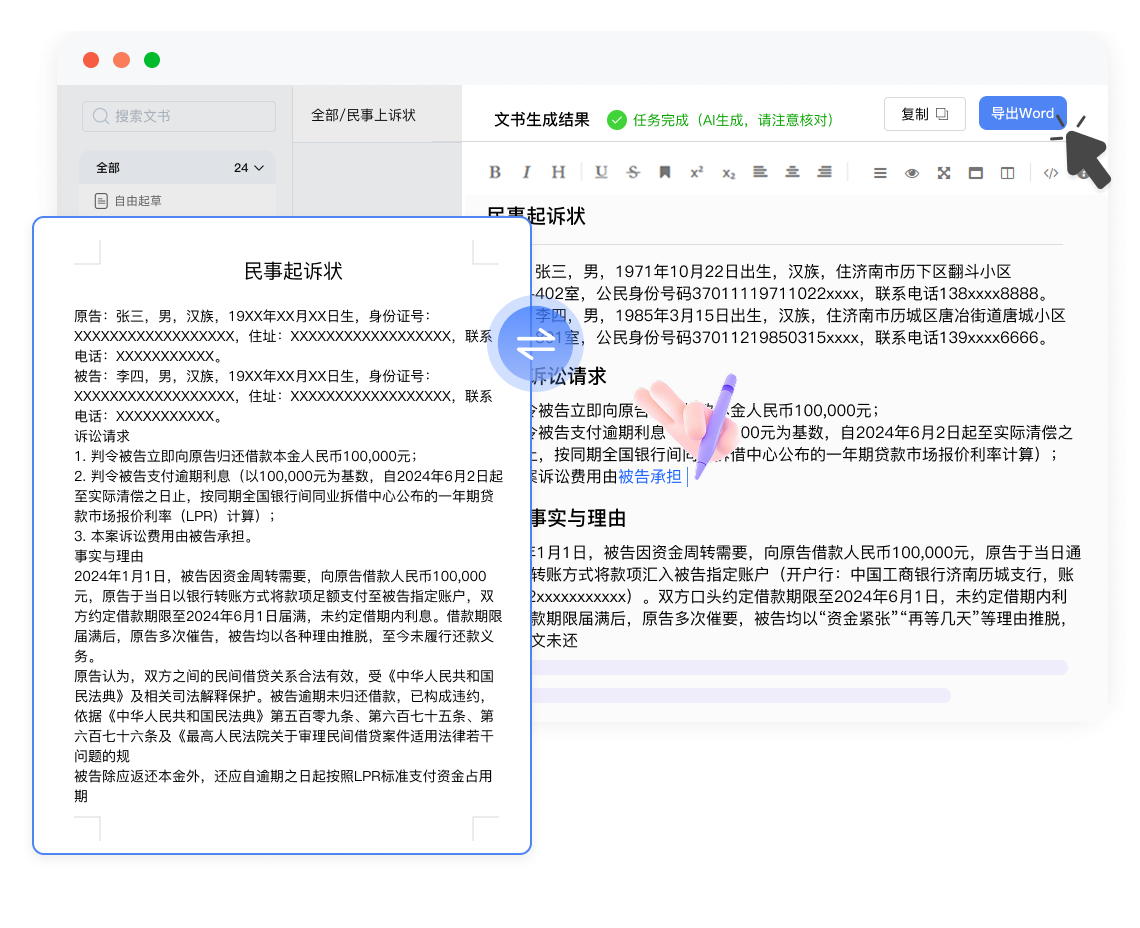
Task: Apply subscript x₂ formatting
Action: pos(729,172)
